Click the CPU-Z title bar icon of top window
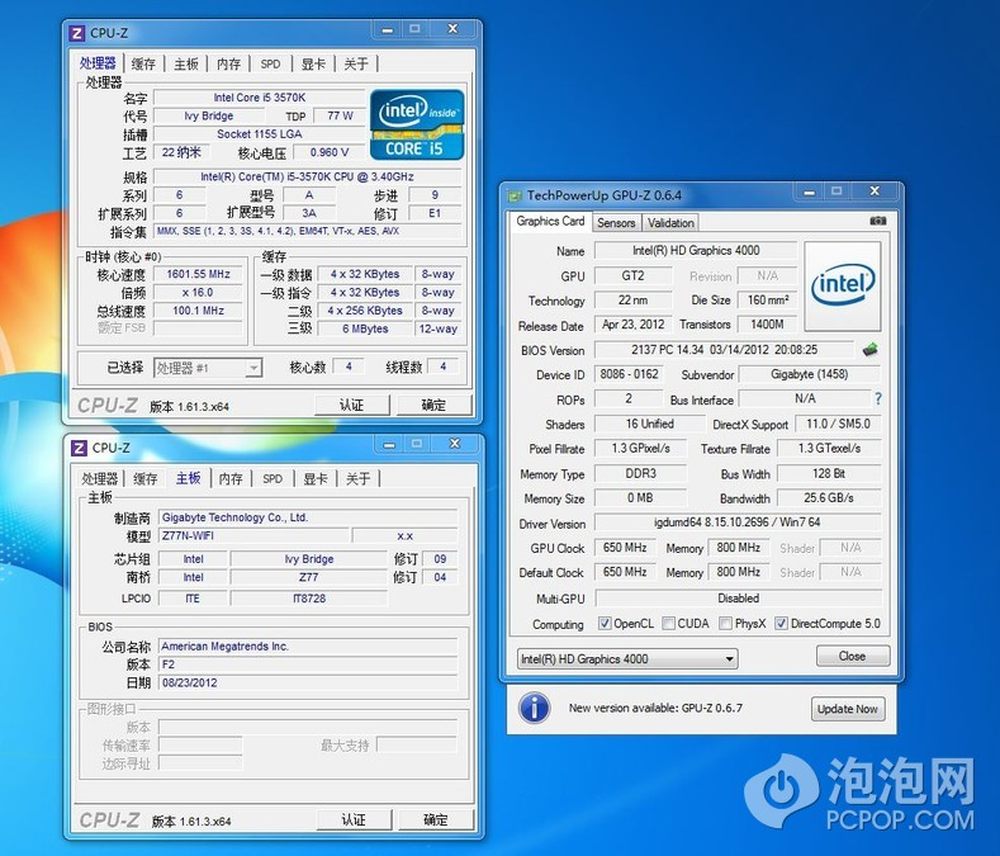The height and width of the screenshot is (856, 1000). pos(77,33)
